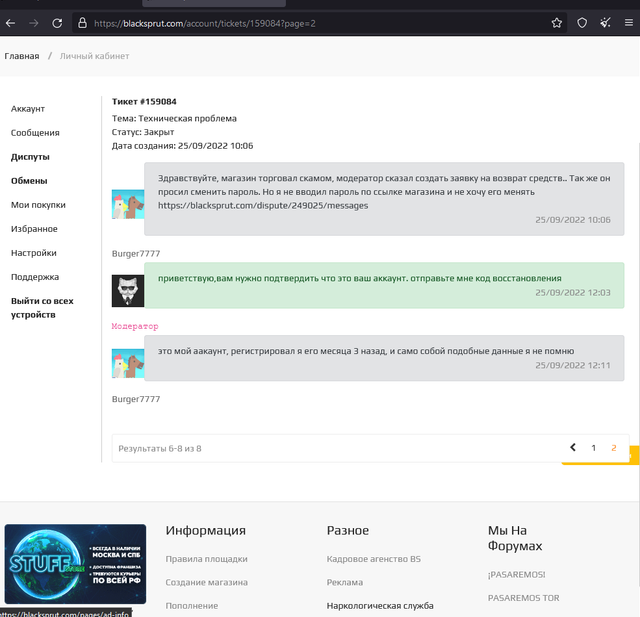Viewport: 640px width, 617px height.
Task: Open the Наркологическая служба link
Action: coord(380,606)
